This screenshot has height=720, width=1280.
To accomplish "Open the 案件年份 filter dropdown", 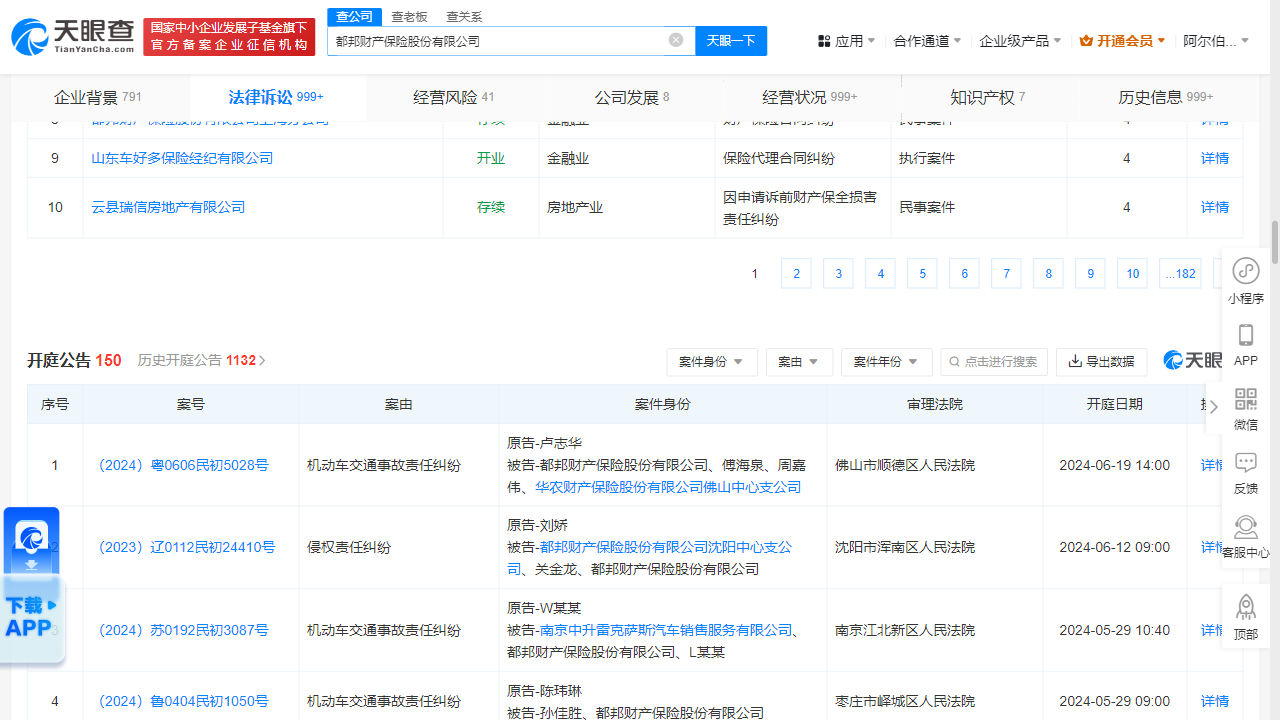I will coord(886,362).
